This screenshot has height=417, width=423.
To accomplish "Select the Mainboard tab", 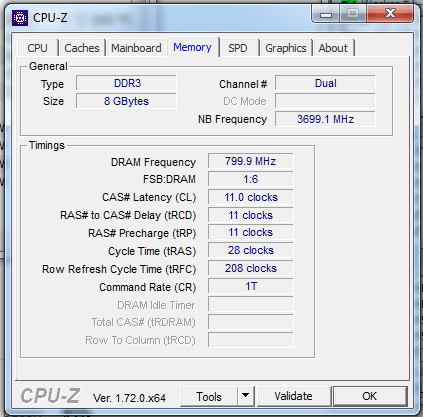I will tap(136, 48).
